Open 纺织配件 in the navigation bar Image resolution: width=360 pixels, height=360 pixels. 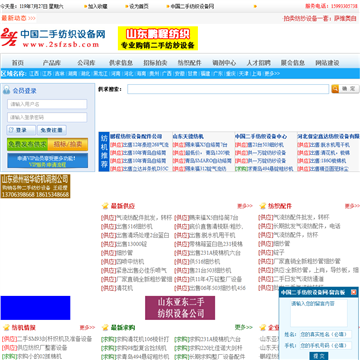pos(190,63)
